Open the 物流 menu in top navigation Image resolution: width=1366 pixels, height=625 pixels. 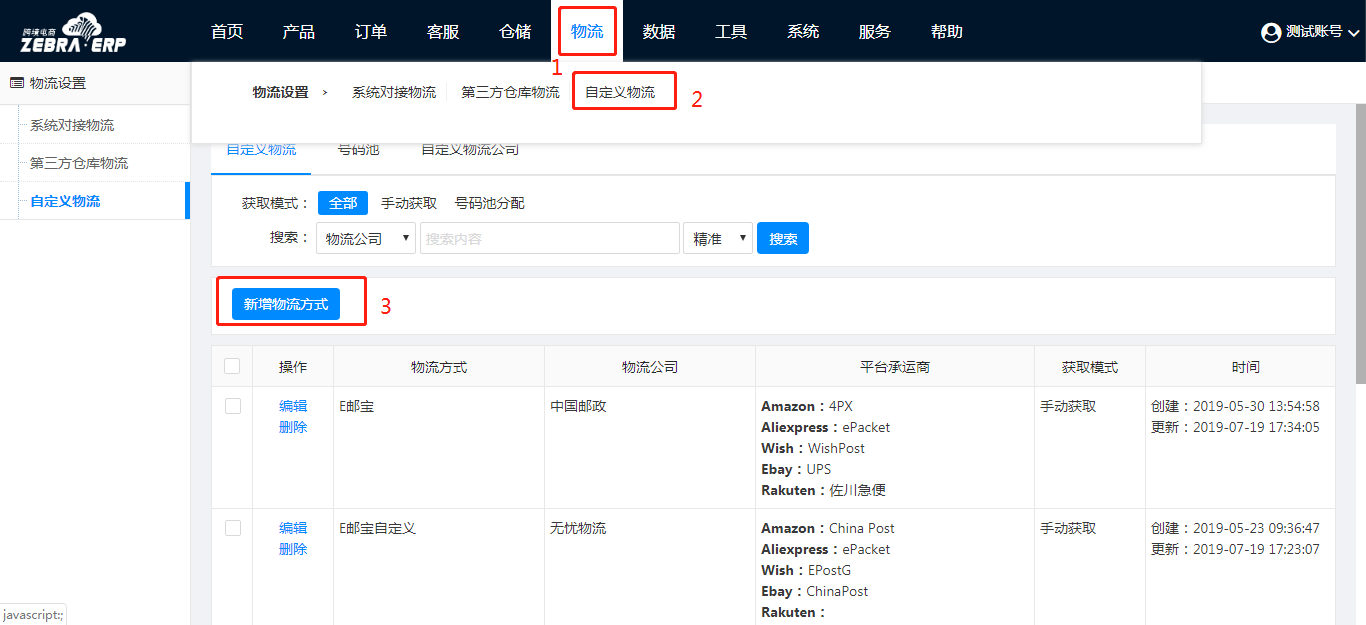tap(587, 32)
